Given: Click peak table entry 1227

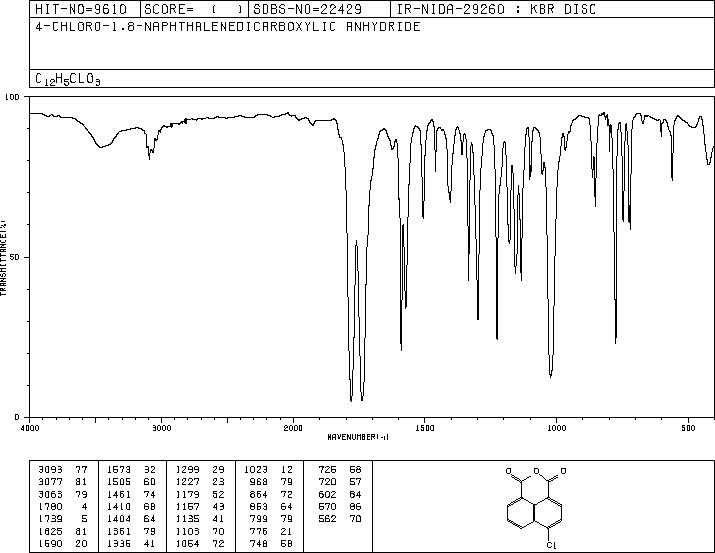Looking at the screenshot, I should point(187,482).
